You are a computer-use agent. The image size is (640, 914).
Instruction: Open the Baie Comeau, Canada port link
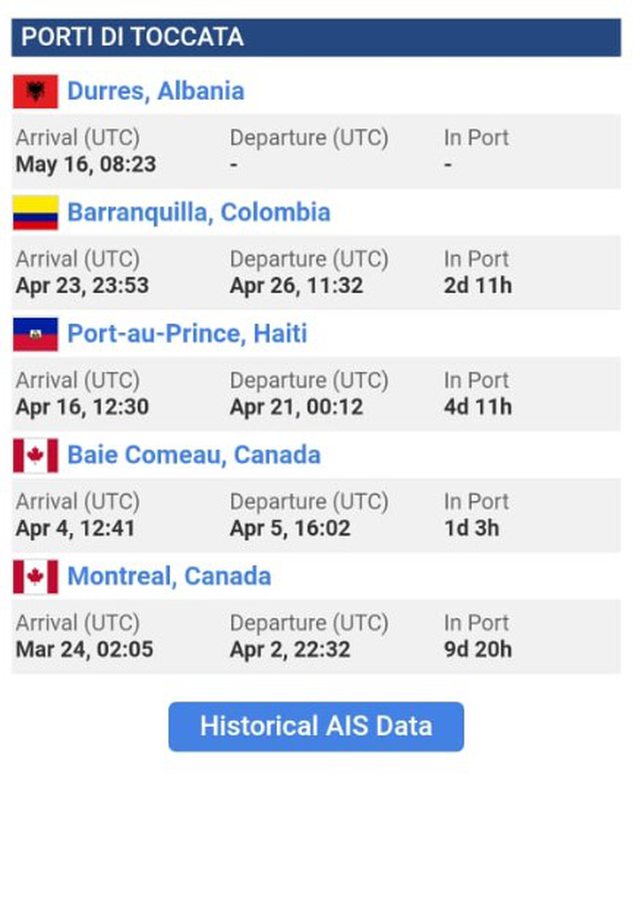[194, 455]
